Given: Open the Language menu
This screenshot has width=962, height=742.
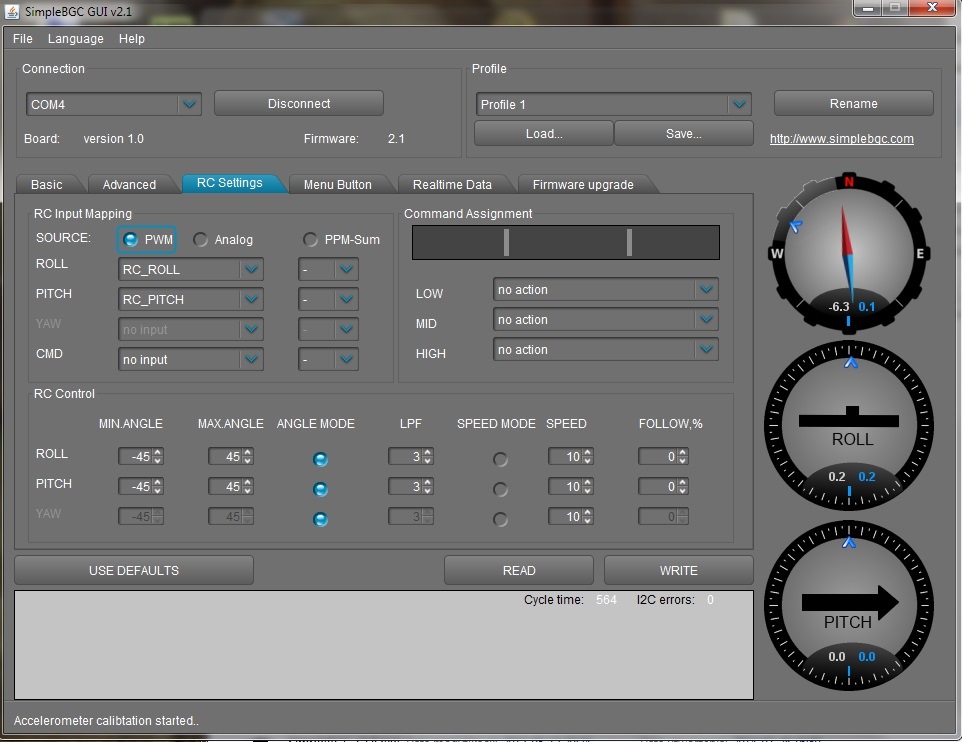Looking at the screenshot, I should click(75, 39).
